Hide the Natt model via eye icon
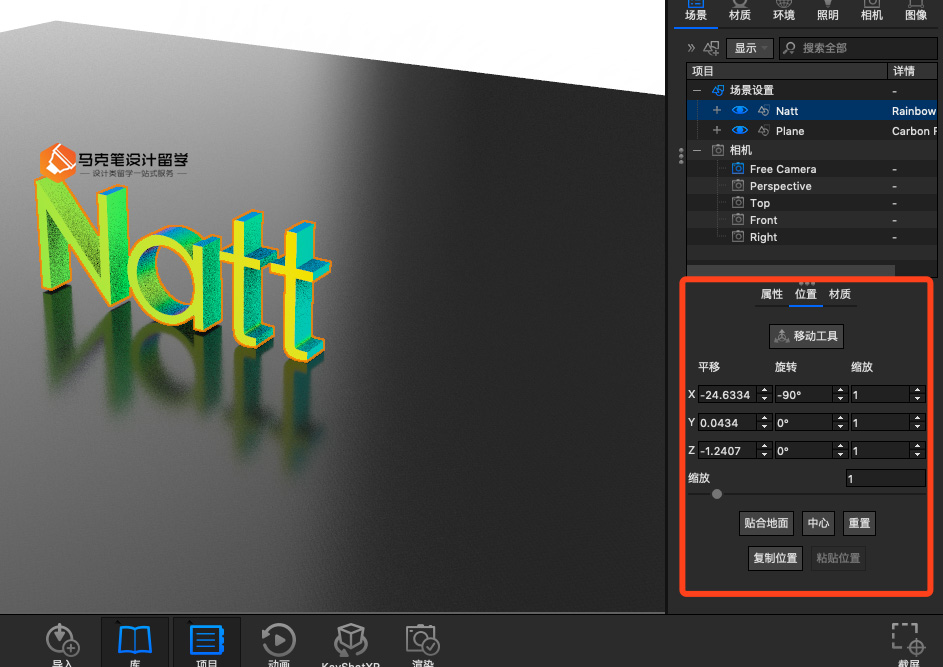Viewport: 943px width, 667px height. (x=740, y=111)
